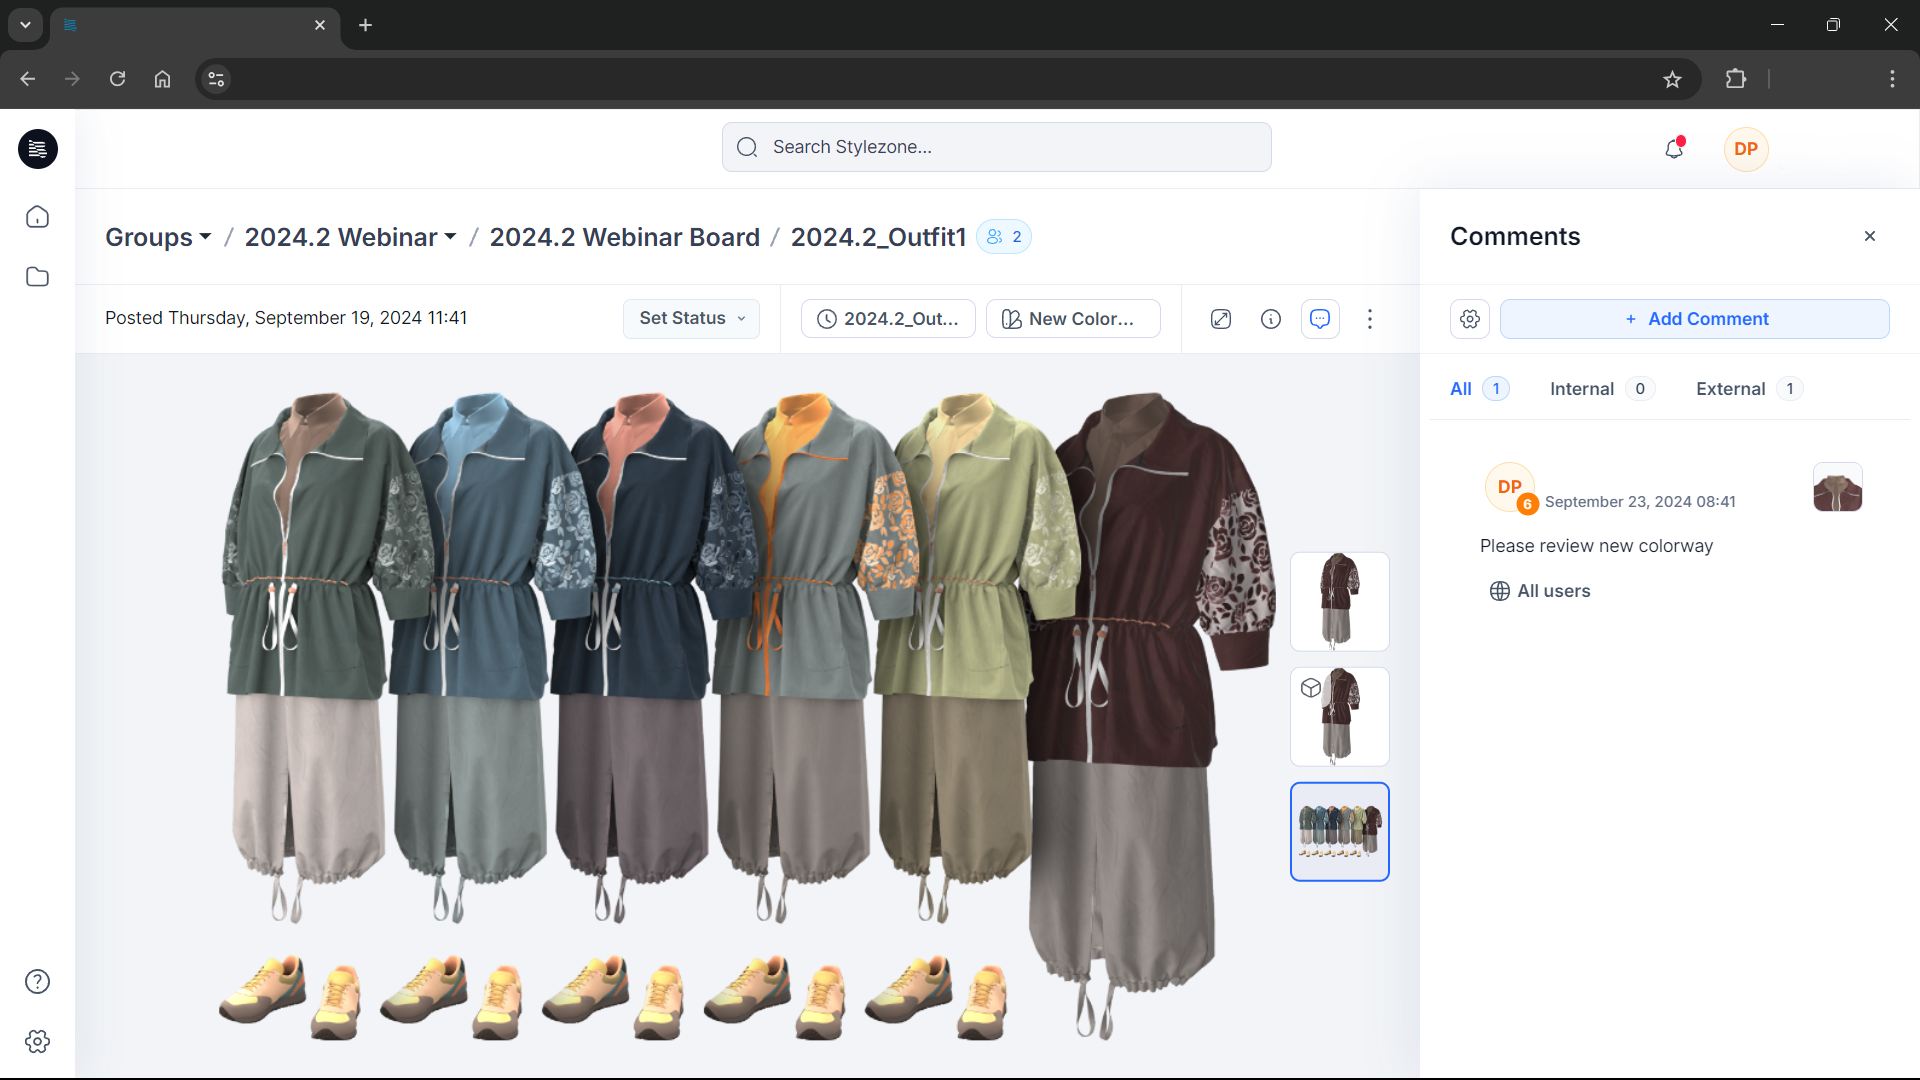
Task: Expand the Set Status dropdown
Action: [691, 318]
